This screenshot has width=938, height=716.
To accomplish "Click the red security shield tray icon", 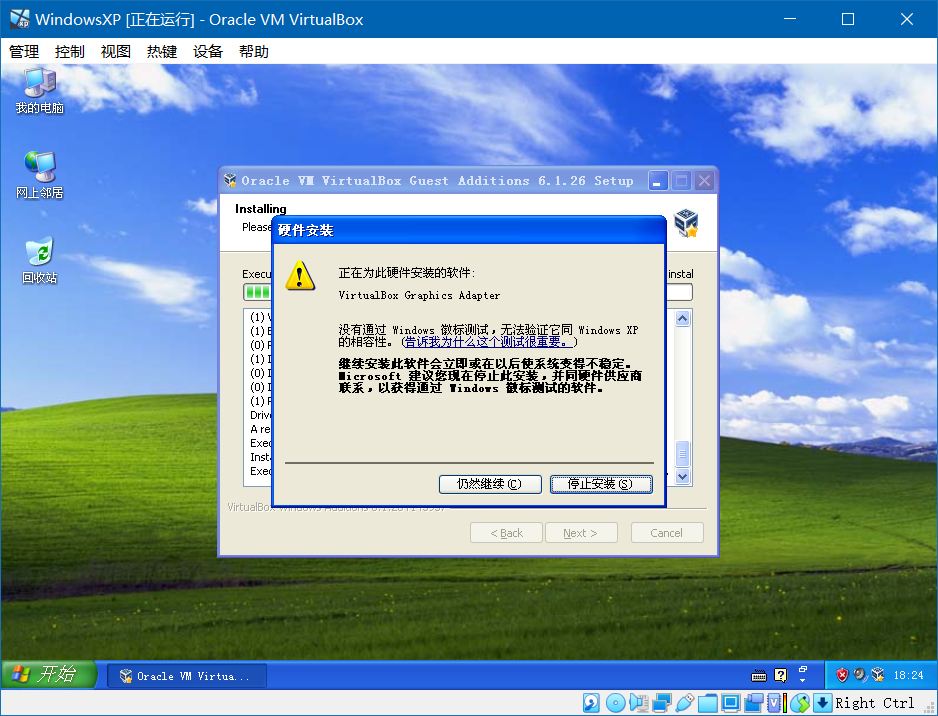I will tap(842, 675).
